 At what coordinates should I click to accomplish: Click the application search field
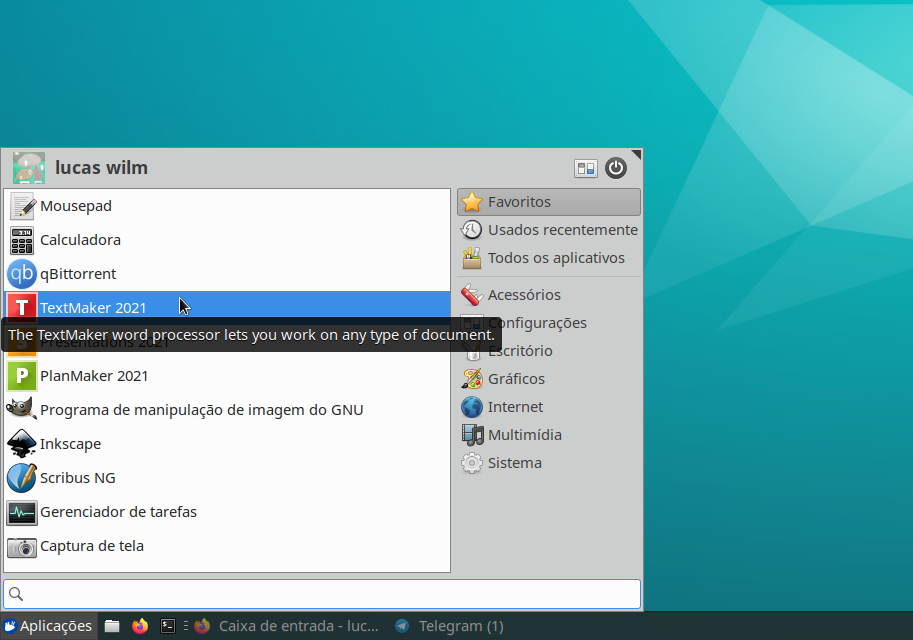[x=322, y=594]
